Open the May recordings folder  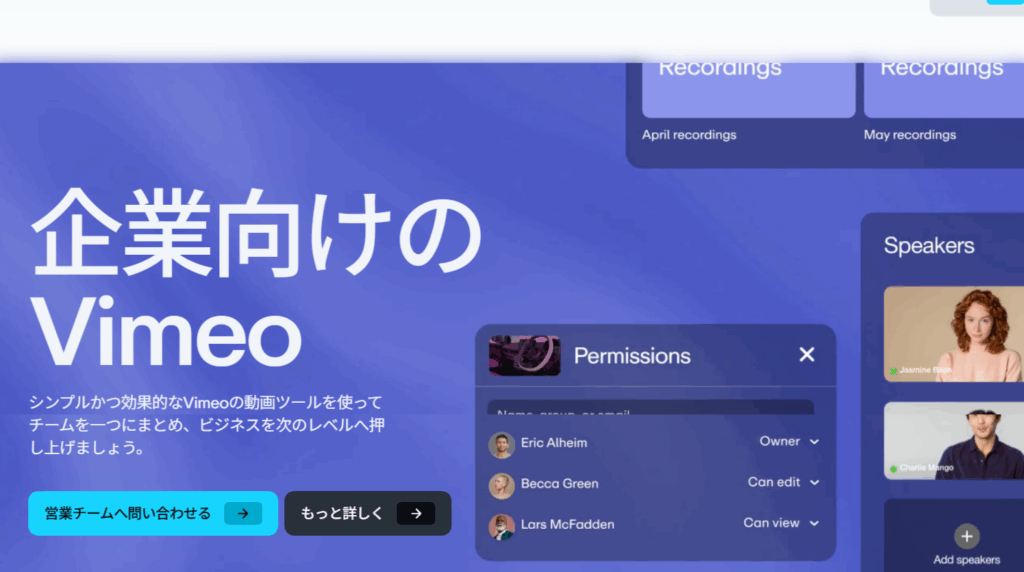point(944,90)
